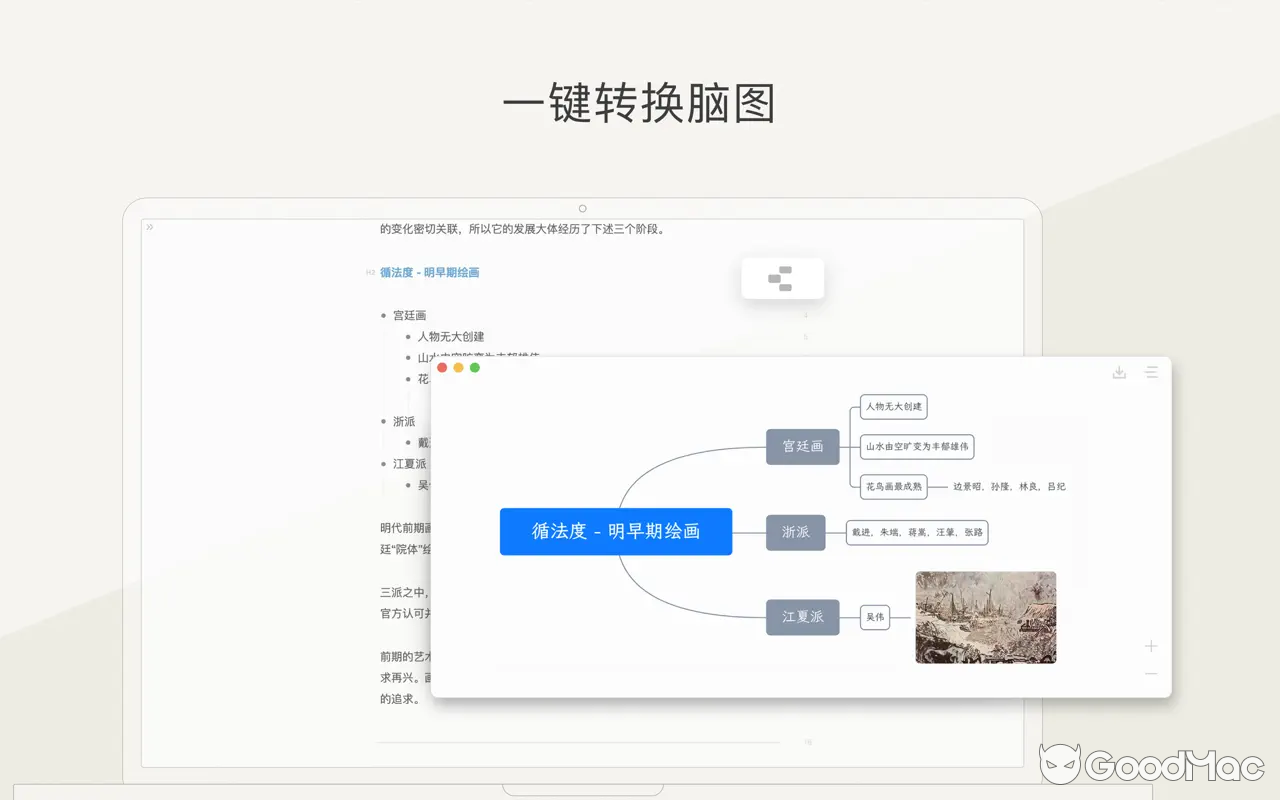Expand the 宫廷画 branch in the mind map

803,447
